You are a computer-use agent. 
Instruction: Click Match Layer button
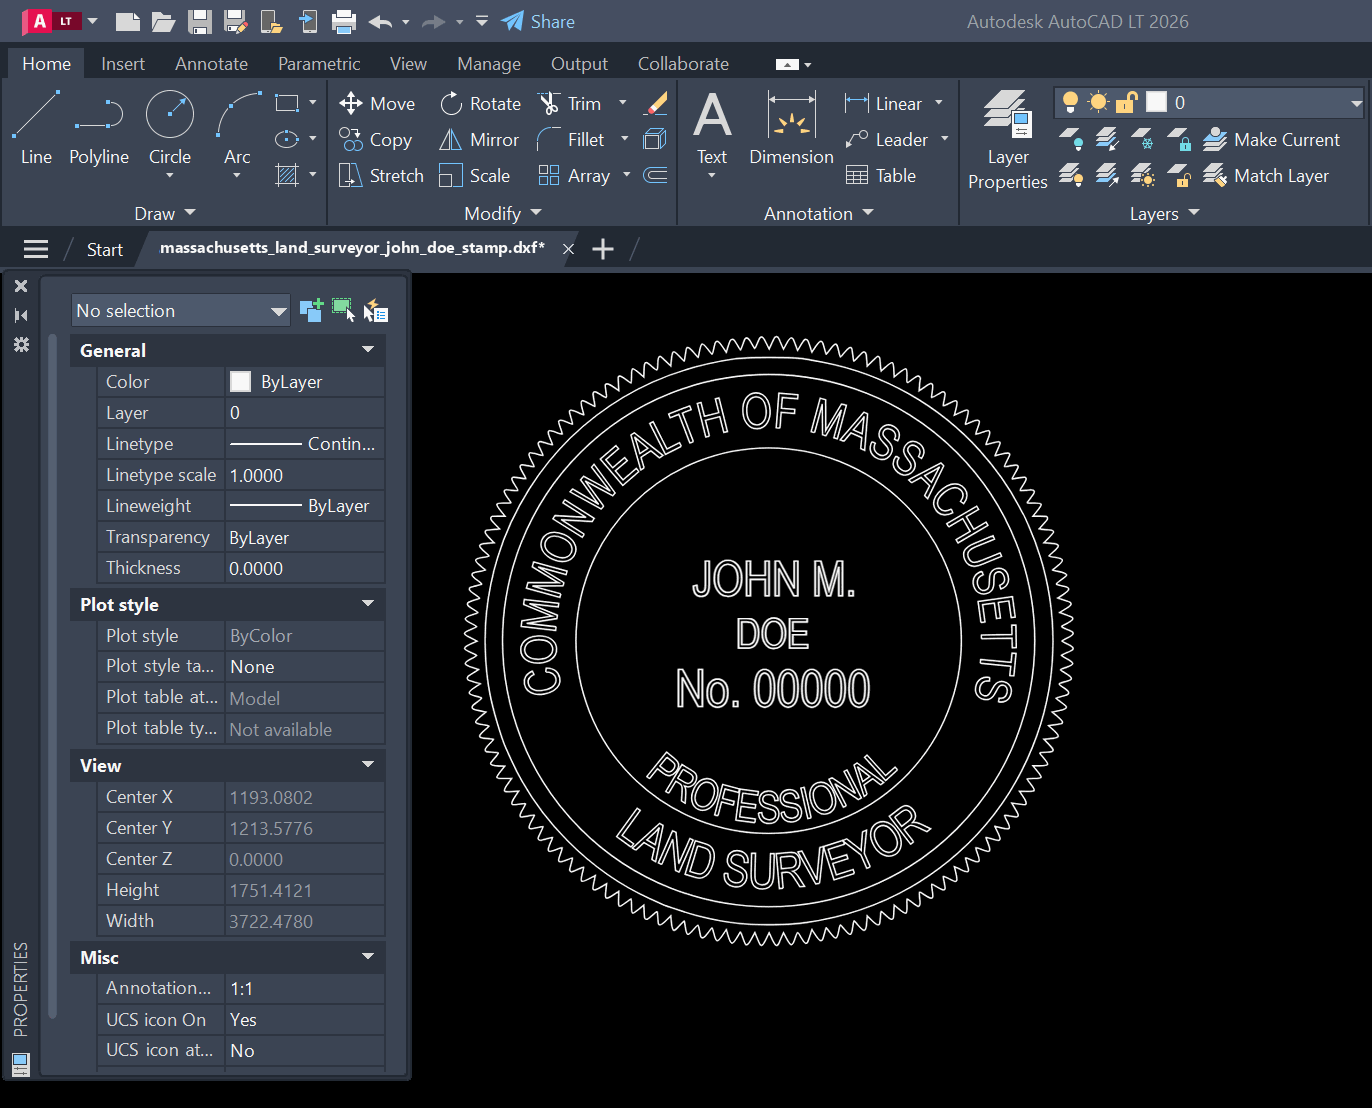pos(1266,176)
